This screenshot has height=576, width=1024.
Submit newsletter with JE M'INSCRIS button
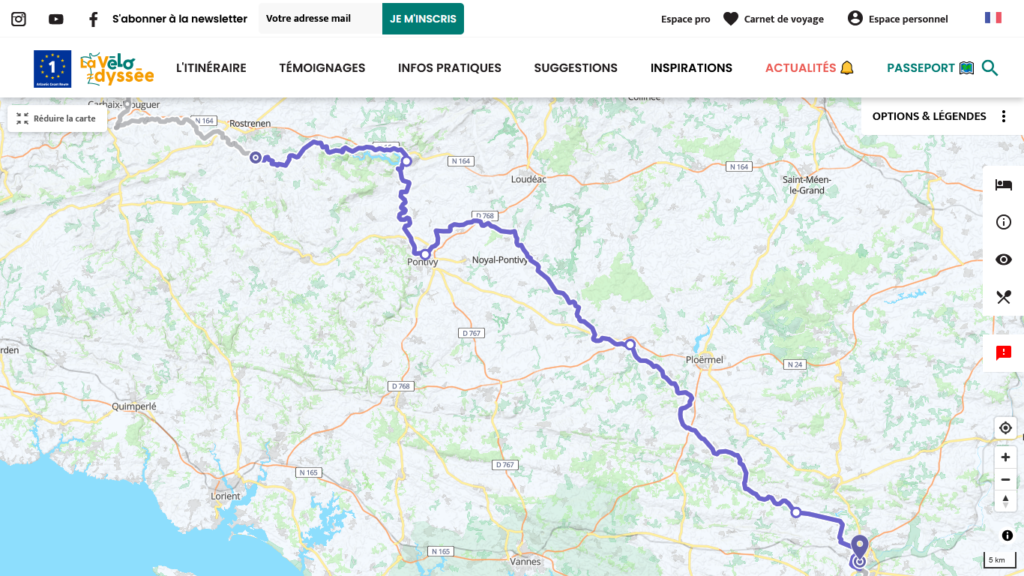click(x=423, y=19)
